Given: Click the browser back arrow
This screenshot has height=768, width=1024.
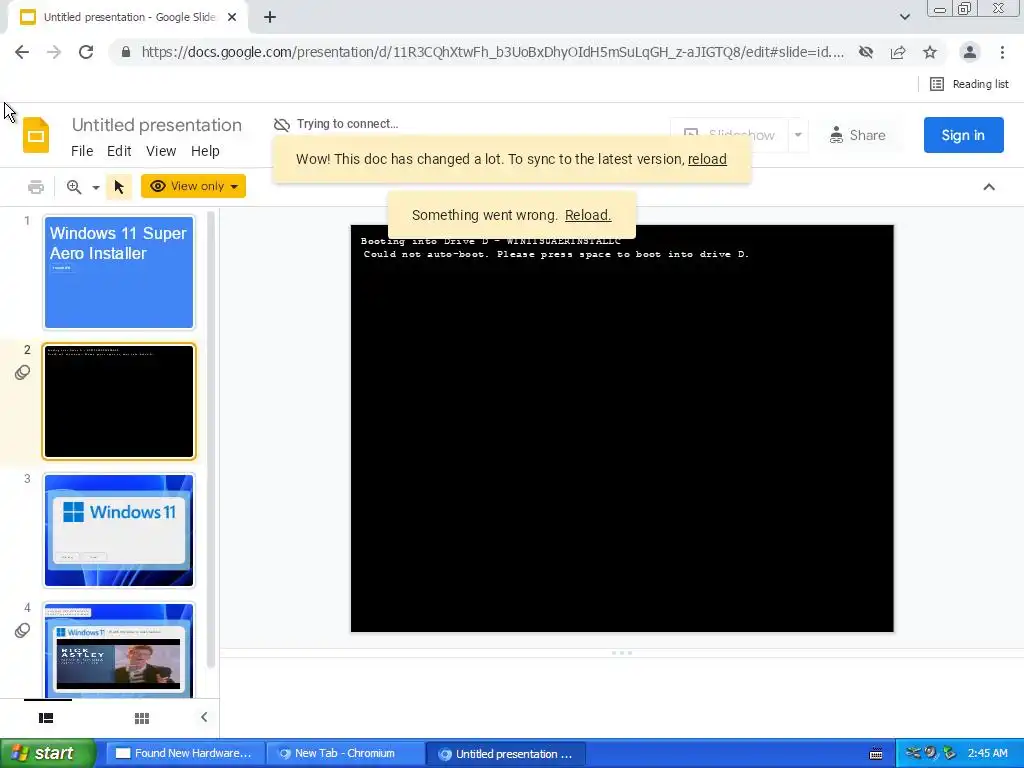Looking at the screenshot, I should [x=22, y=52].
